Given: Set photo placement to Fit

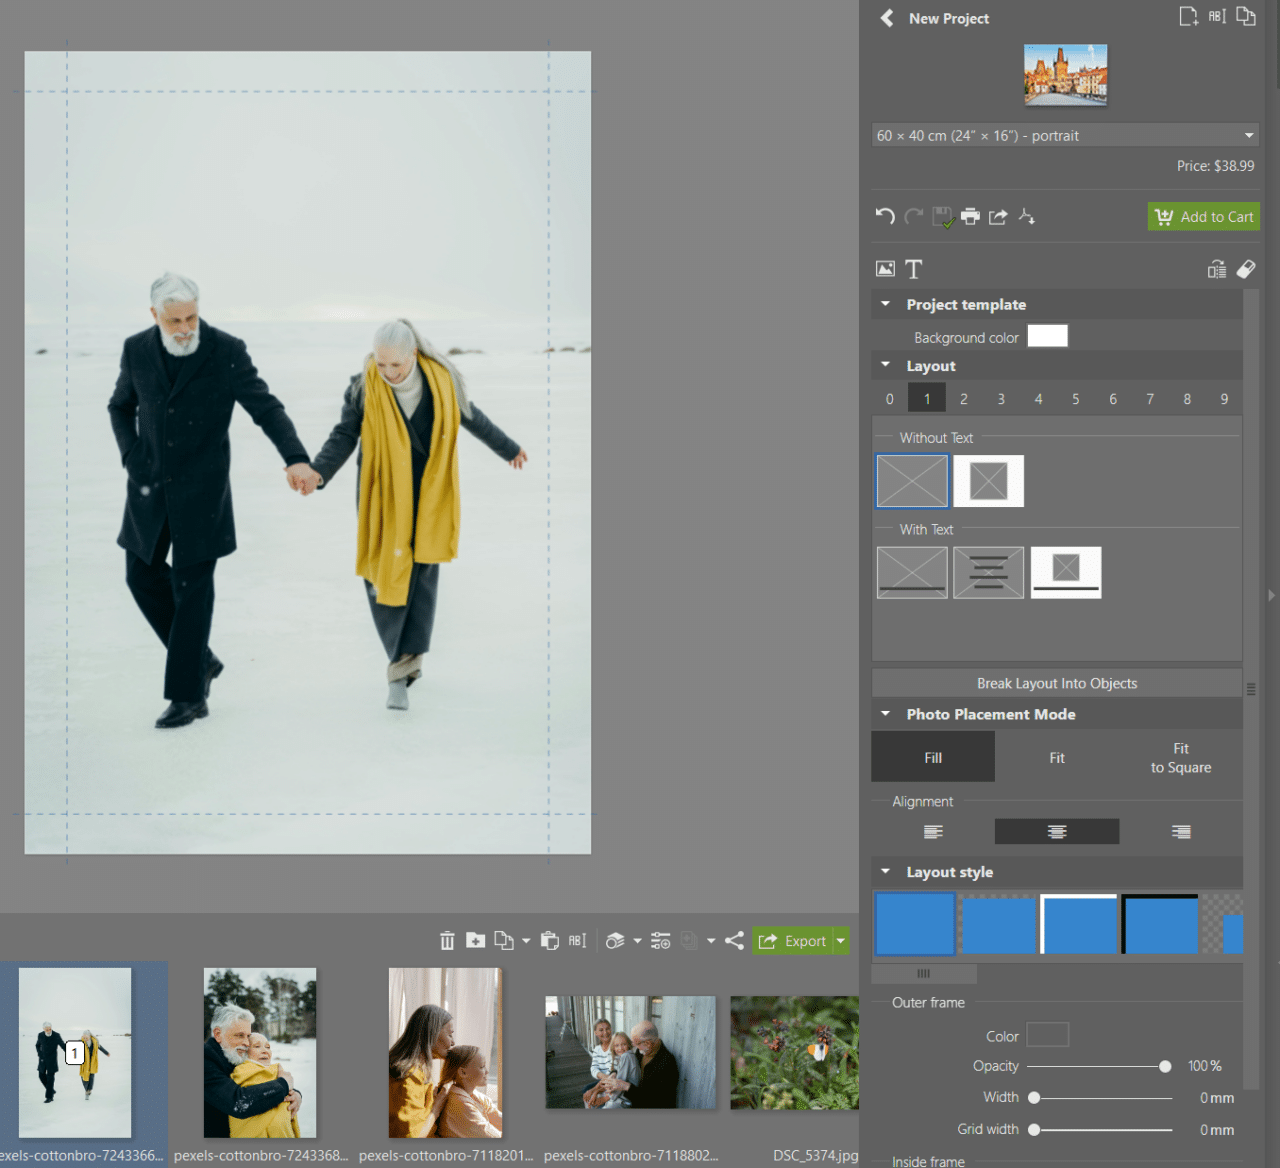Looking at the screenshot, I should point(1057,757).
